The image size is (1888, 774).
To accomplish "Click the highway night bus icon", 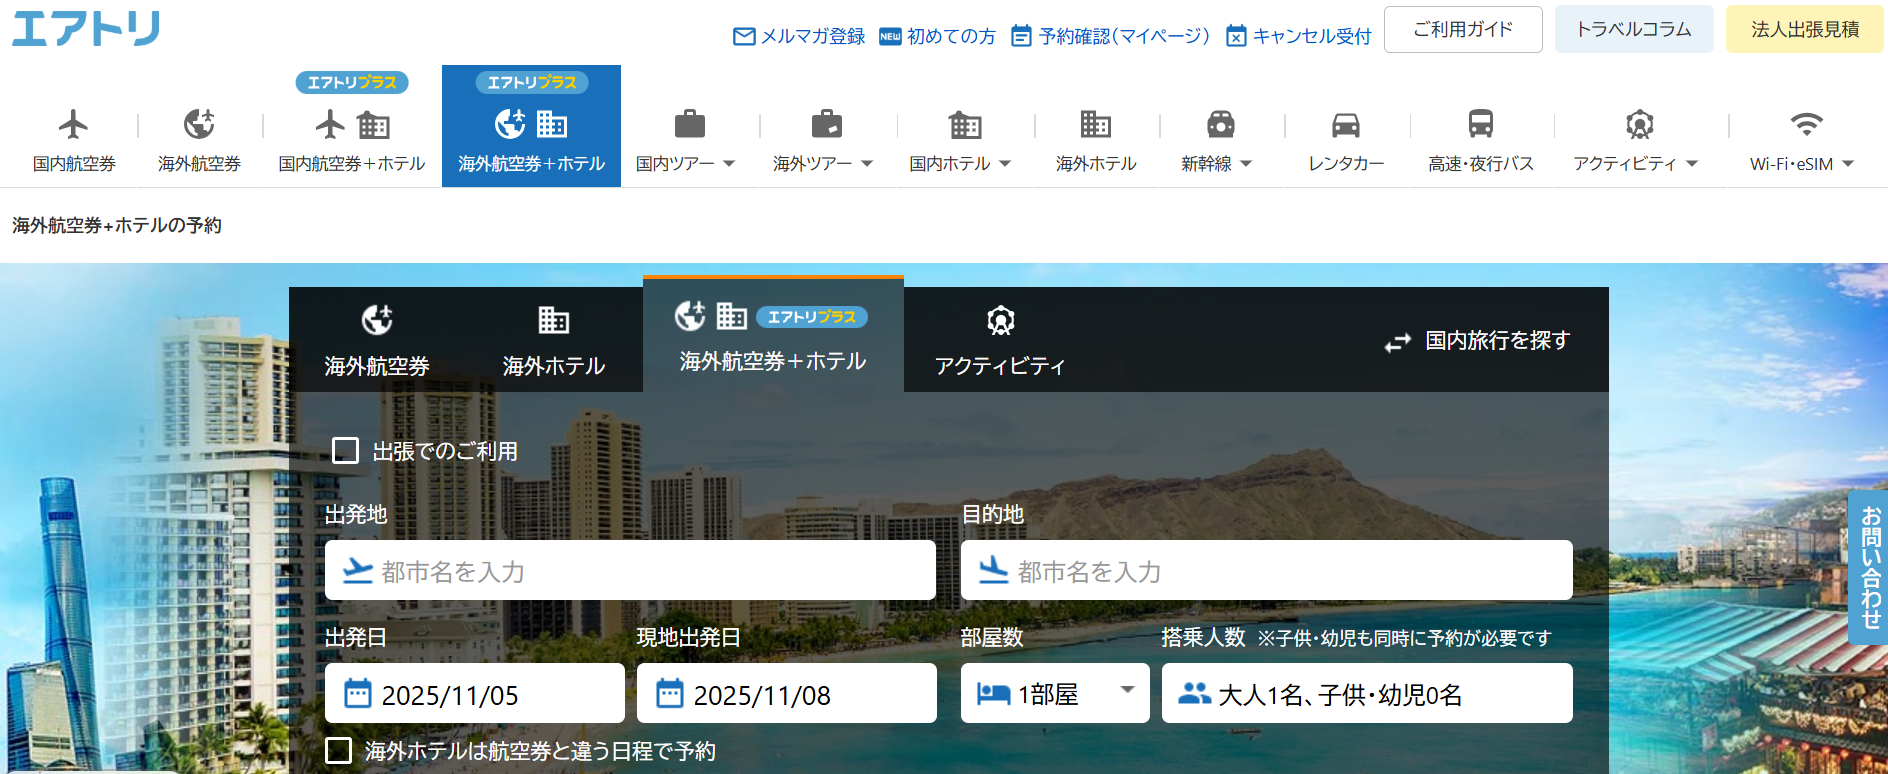I will click(1480, 125).
